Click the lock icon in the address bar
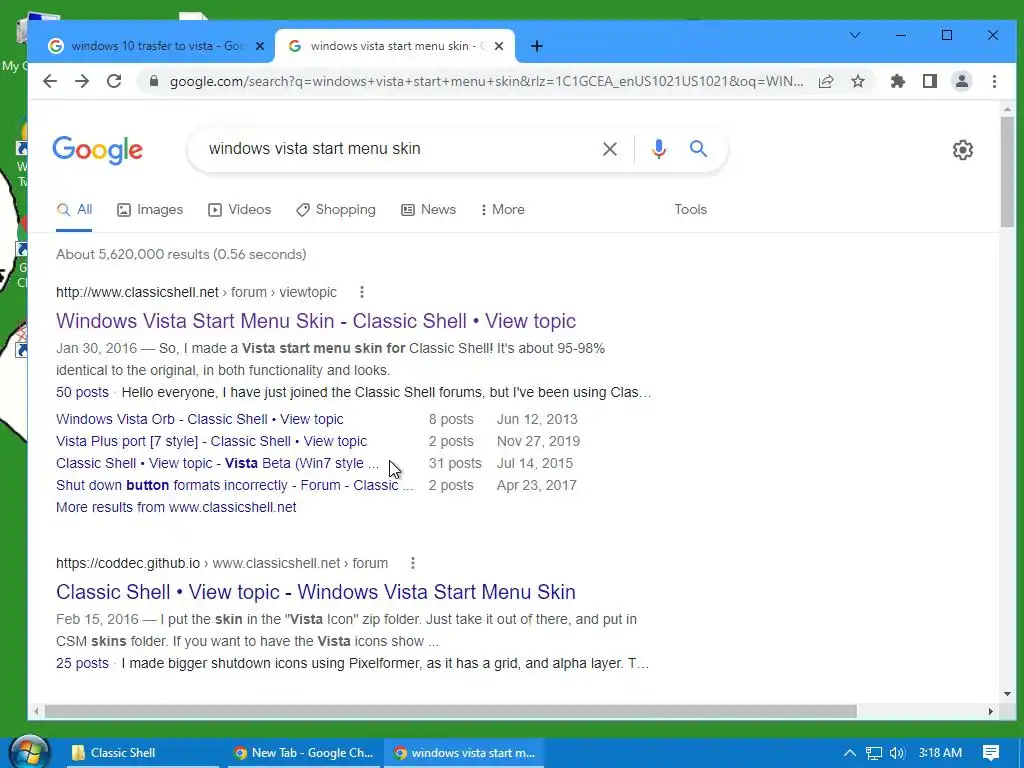Viewport: 1024px width, 768px height. pos(154,81)
